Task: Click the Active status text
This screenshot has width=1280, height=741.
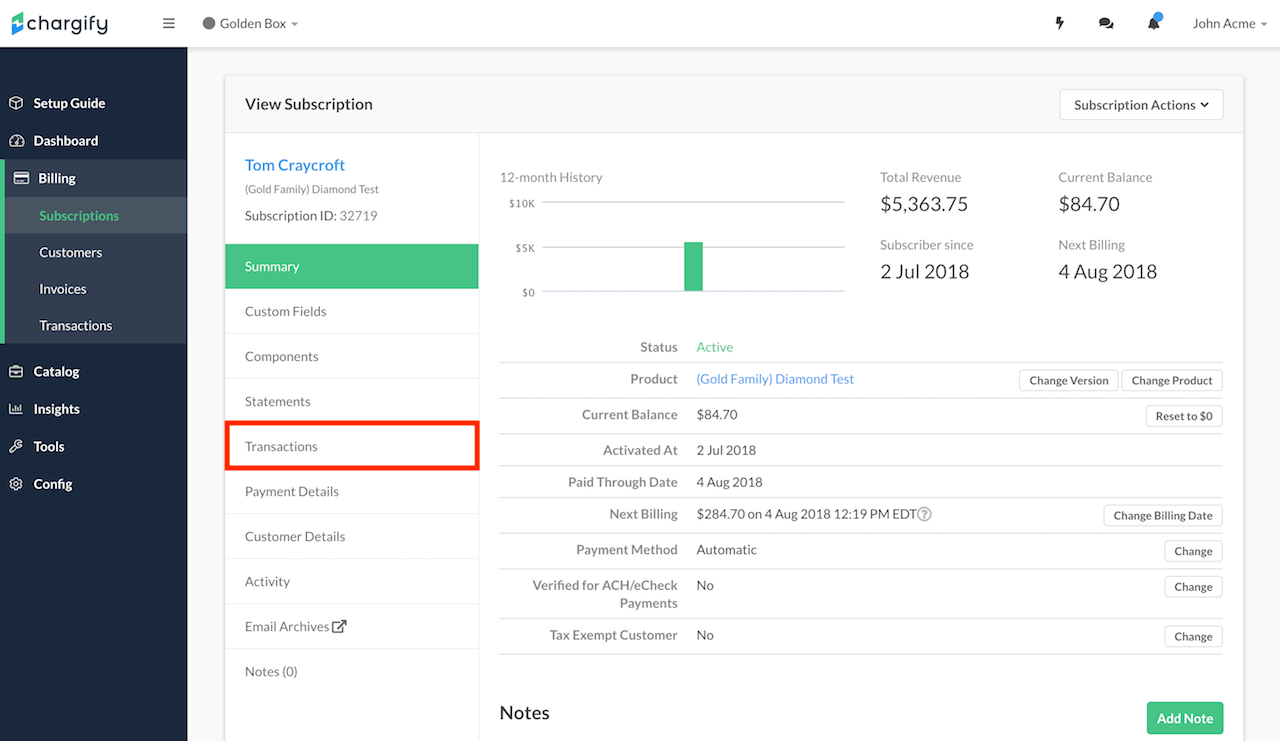Action: 715,347
